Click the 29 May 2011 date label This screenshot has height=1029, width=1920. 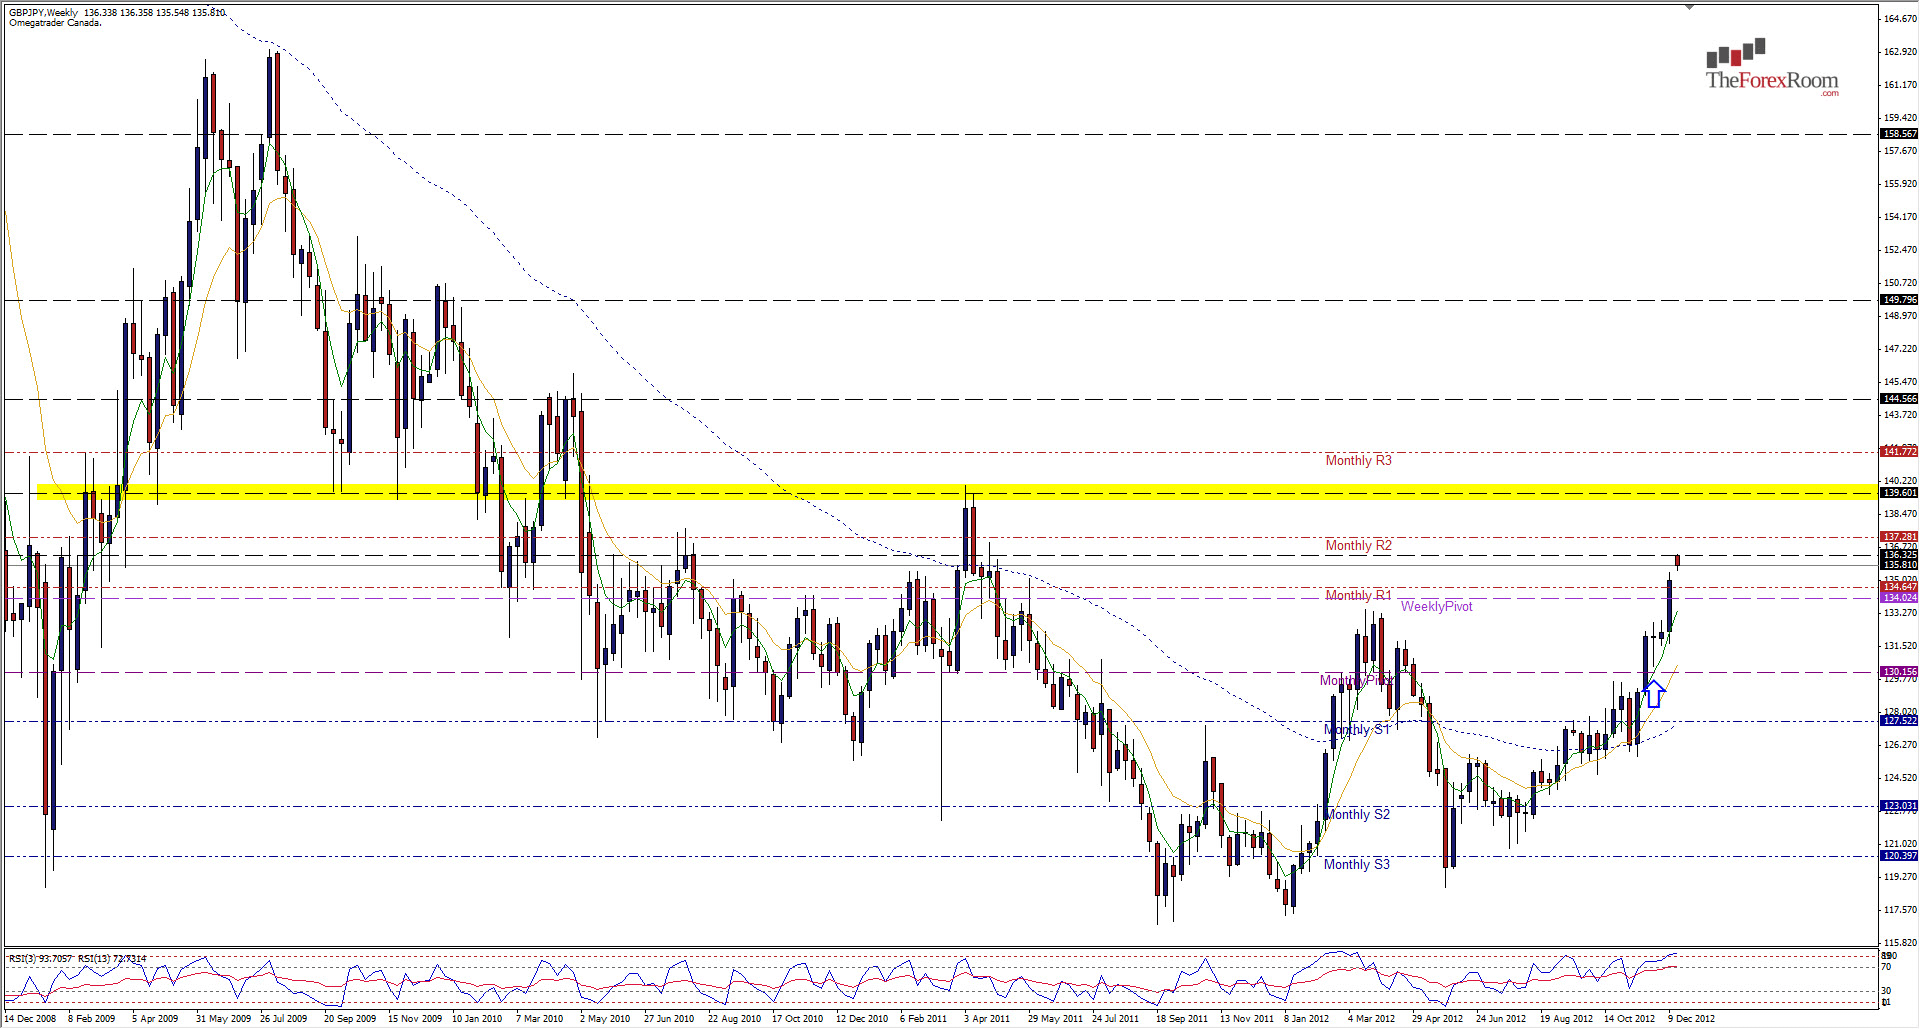(x=1055, y=1019)
